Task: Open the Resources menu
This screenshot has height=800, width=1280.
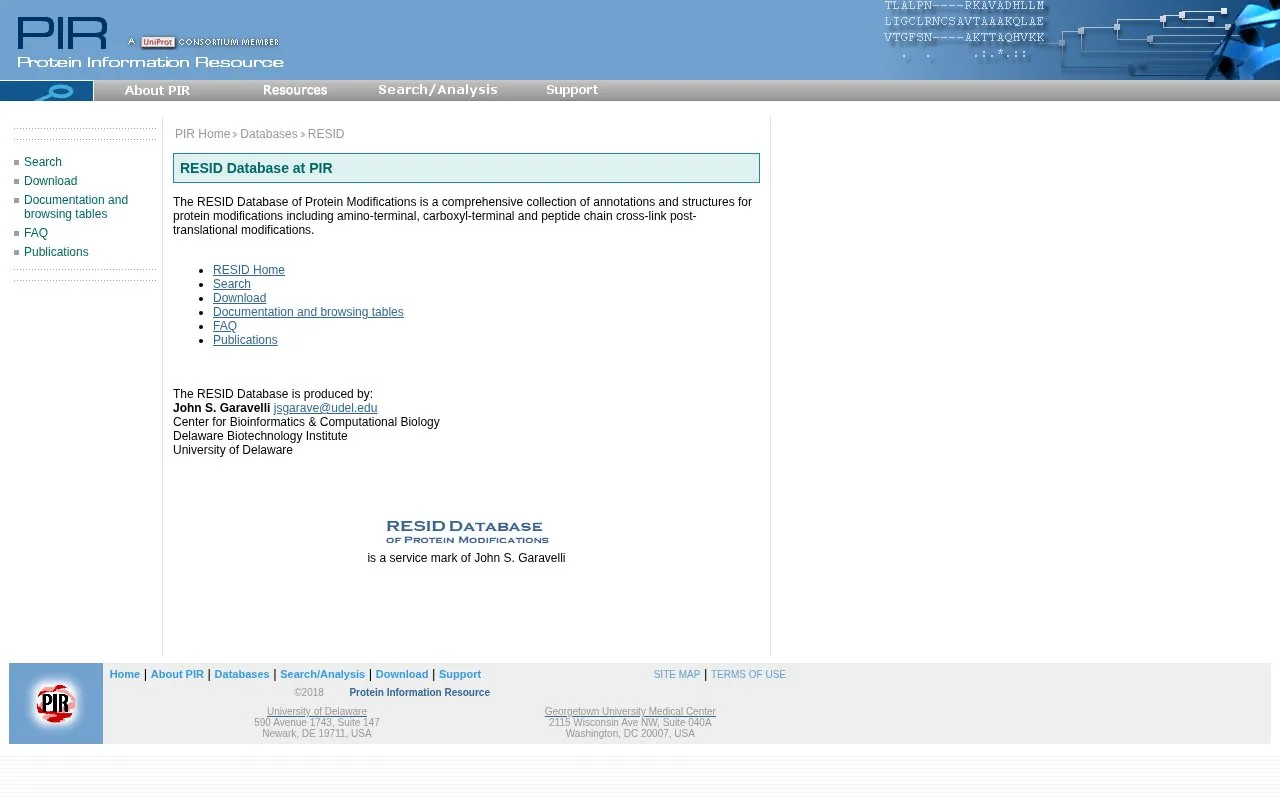Action: (295, 90)
